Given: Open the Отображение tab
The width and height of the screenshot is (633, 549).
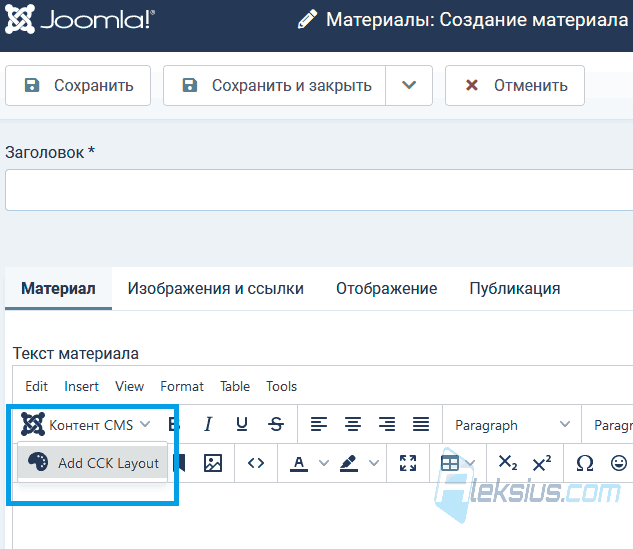Looking at the screenshot, I should click(387, 289).
